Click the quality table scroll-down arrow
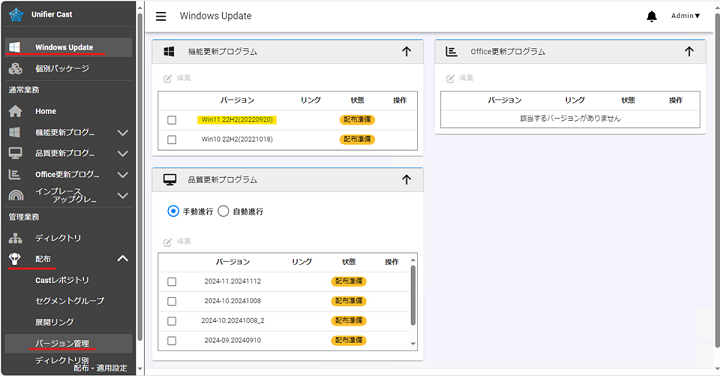The image size is (720, 376). [413, 344]
